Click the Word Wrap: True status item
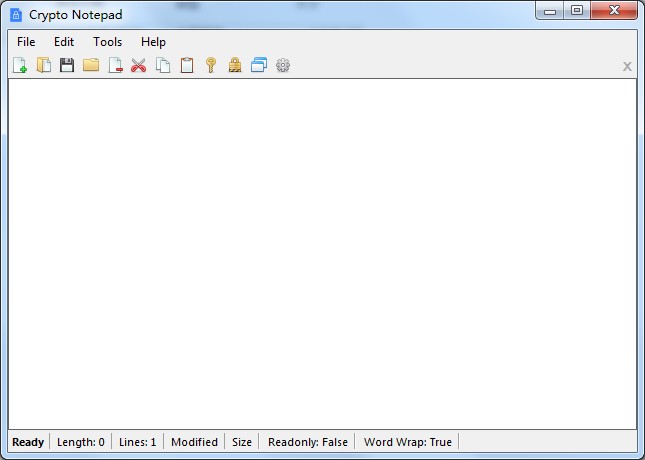 click(408, 442)
